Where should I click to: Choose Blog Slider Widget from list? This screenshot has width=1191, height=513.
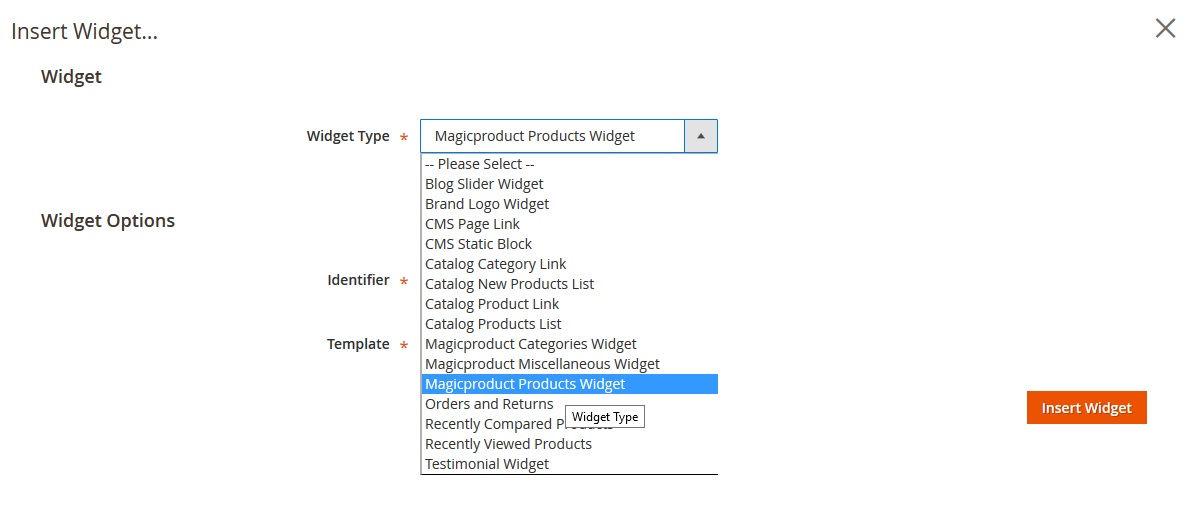[x=484, y=184]
